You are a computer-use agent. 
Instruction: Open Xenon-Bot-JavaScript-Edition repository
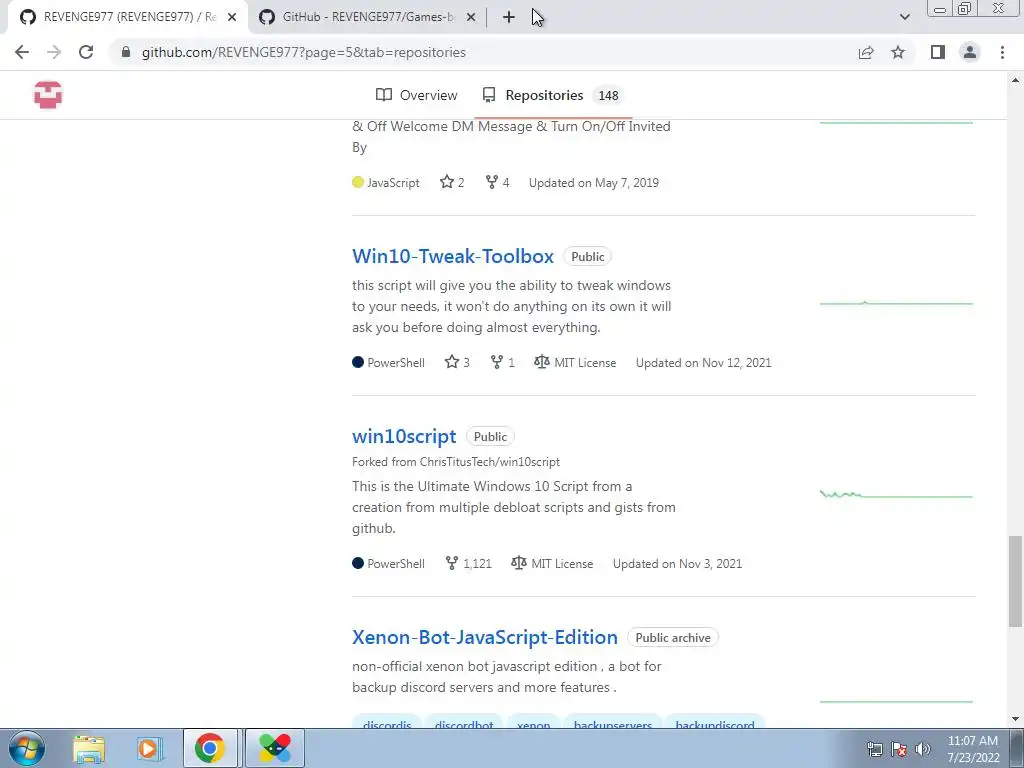485,637
